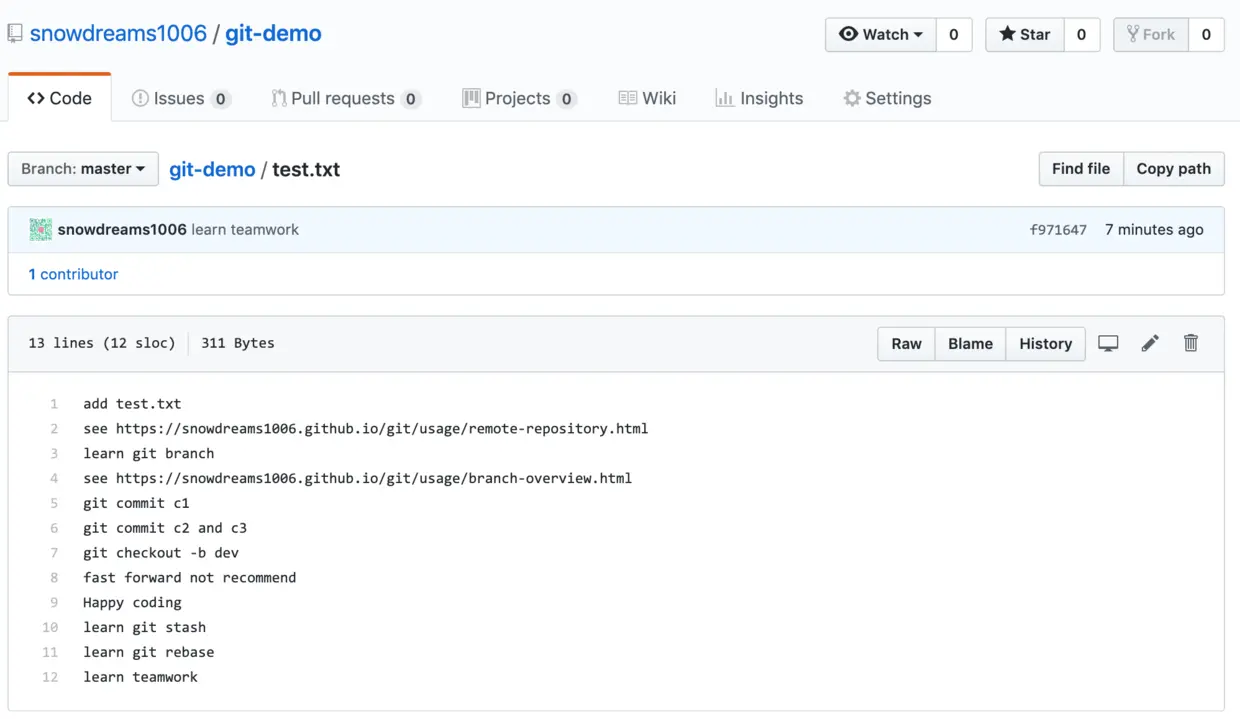Image resolution: width=1240 pixels, height=719 pixels.
Task: Click the Find file button
Action: click(1080, 168)
